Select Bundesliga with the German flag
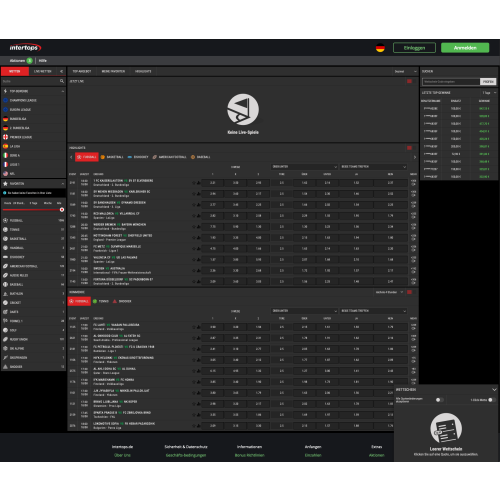 (x=33, y=119)
